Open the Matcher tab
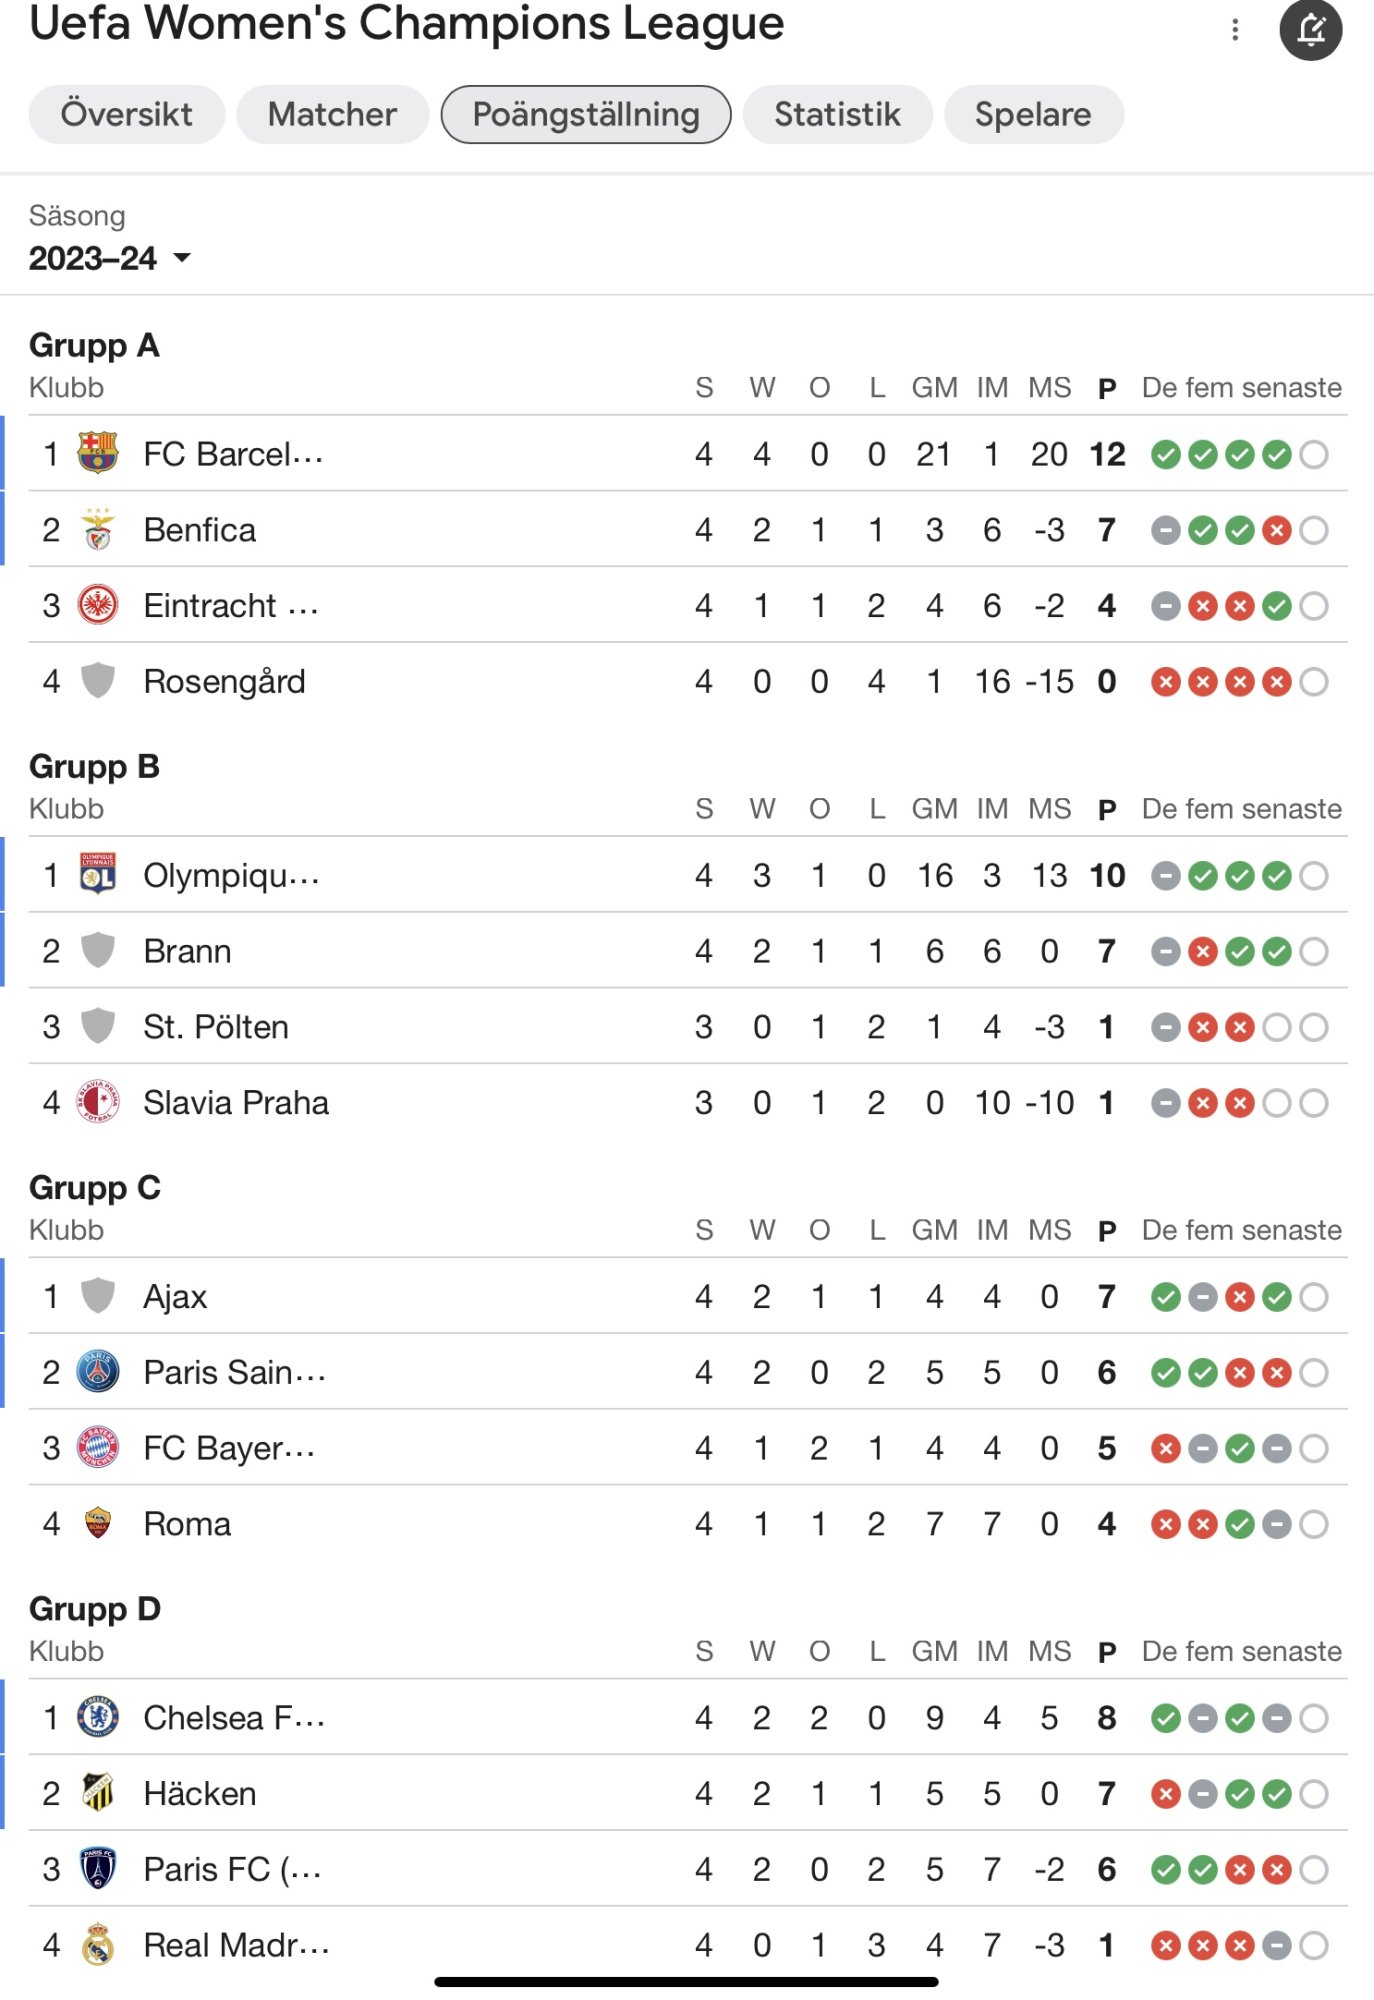This screenshot has height=2000, width=1374. click(333, 114)
